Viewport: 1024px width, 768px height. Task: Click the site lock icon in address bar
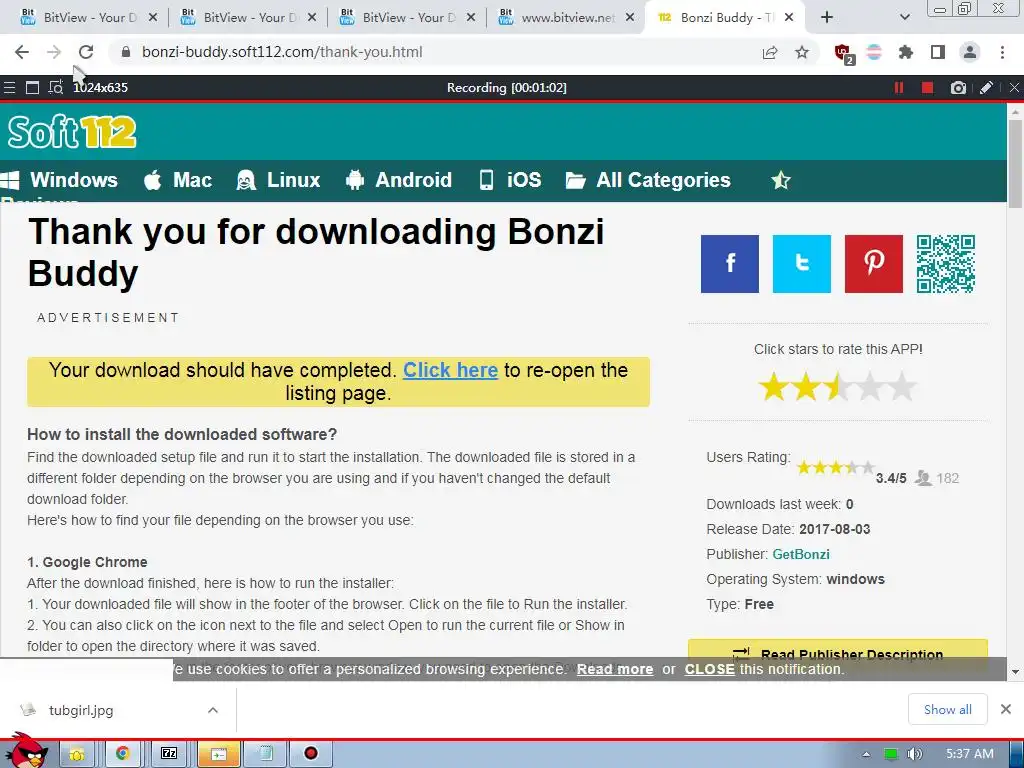click(x=126, y=52)
